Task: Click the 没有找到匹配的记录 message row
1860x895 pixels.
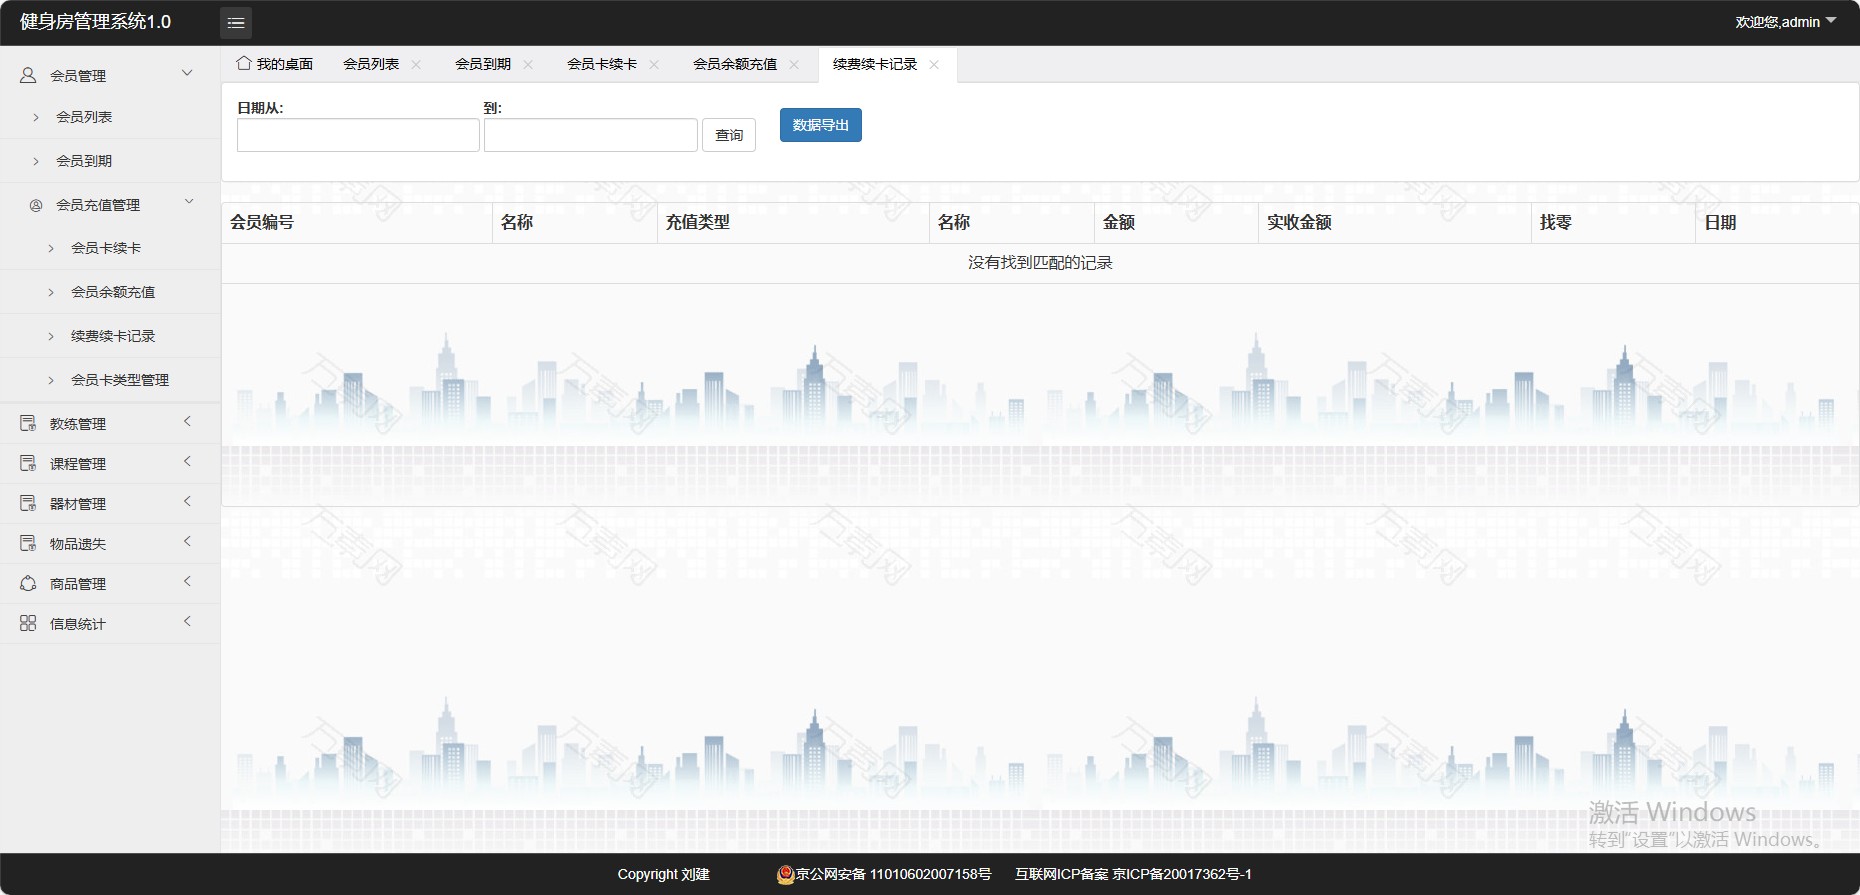Action: [1040, 263]
